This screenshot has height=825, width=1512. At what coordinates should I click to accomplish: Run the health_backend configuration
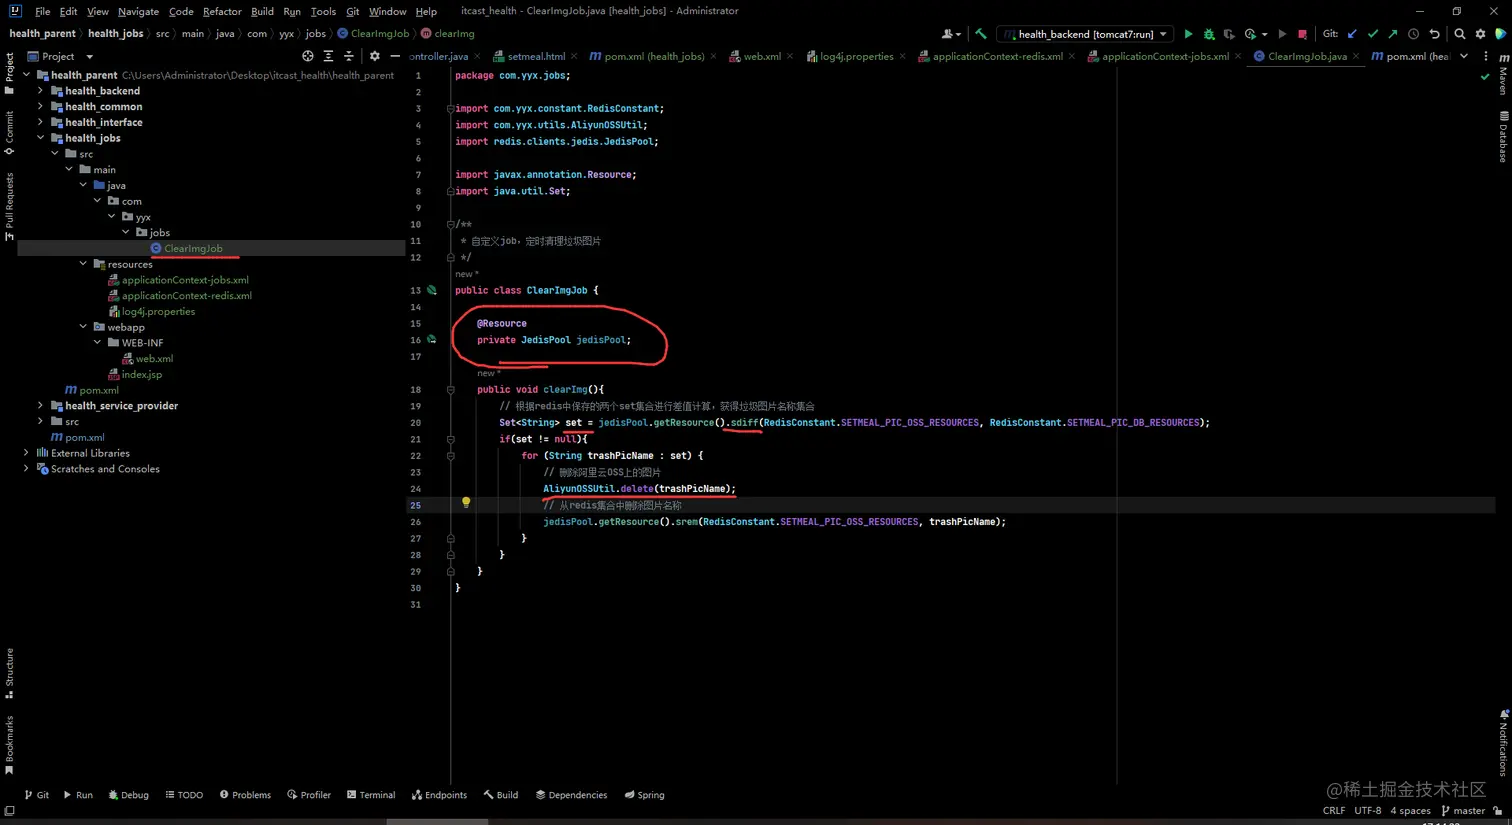coord(1188,34)
